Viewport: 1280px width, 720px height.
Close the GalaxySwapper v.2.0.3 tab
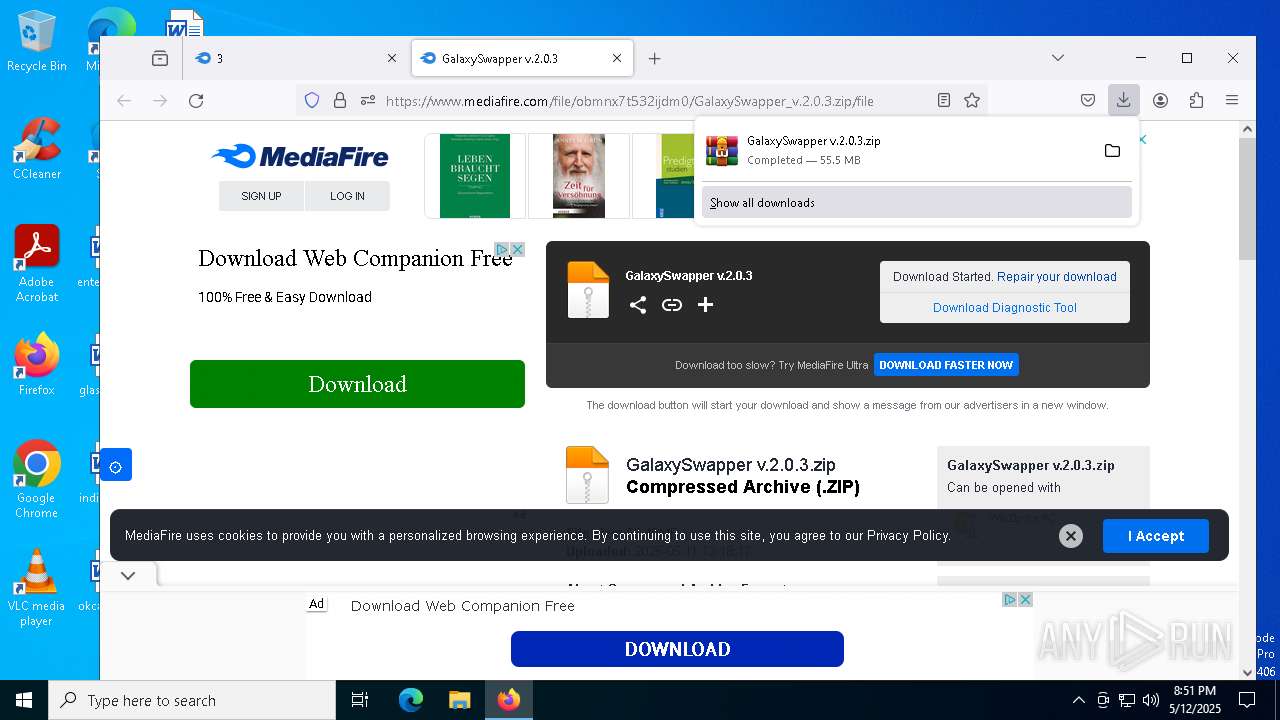tap(617, 59)
